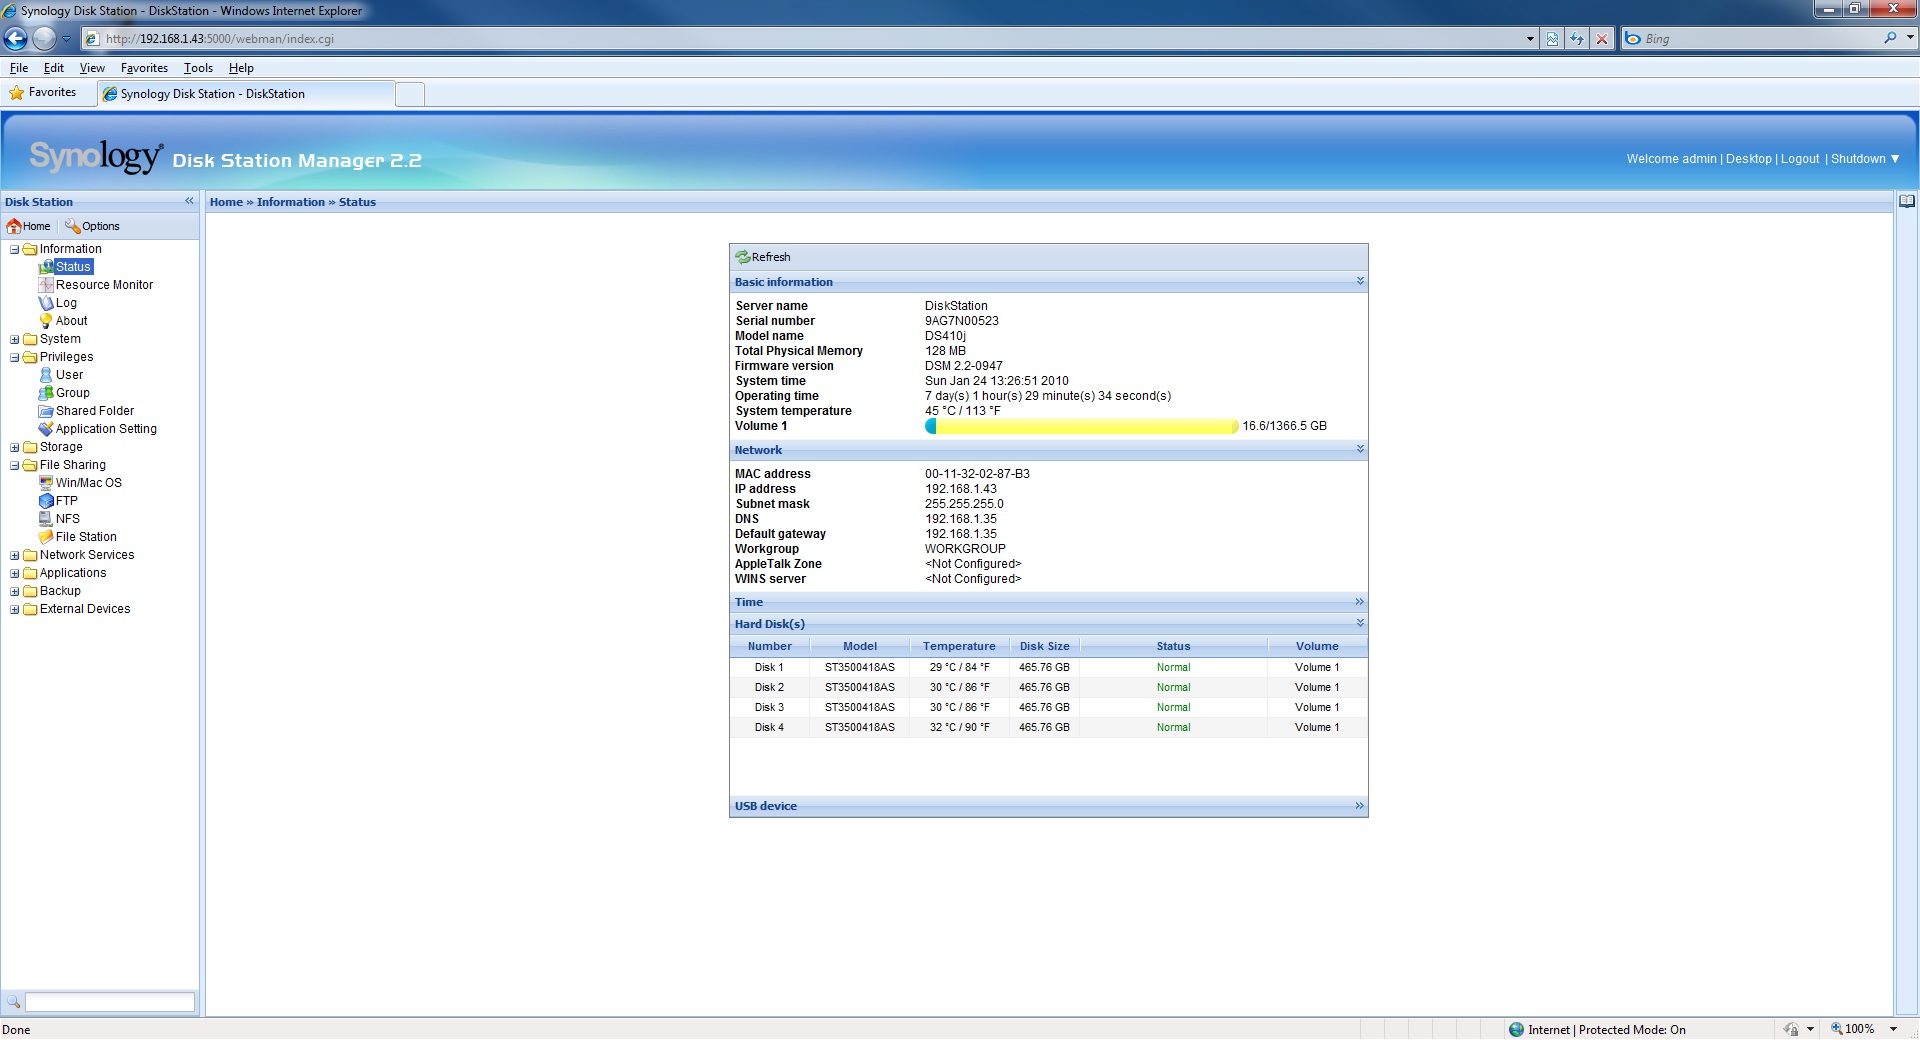Click the Home house icon

[x=14, y=226]
